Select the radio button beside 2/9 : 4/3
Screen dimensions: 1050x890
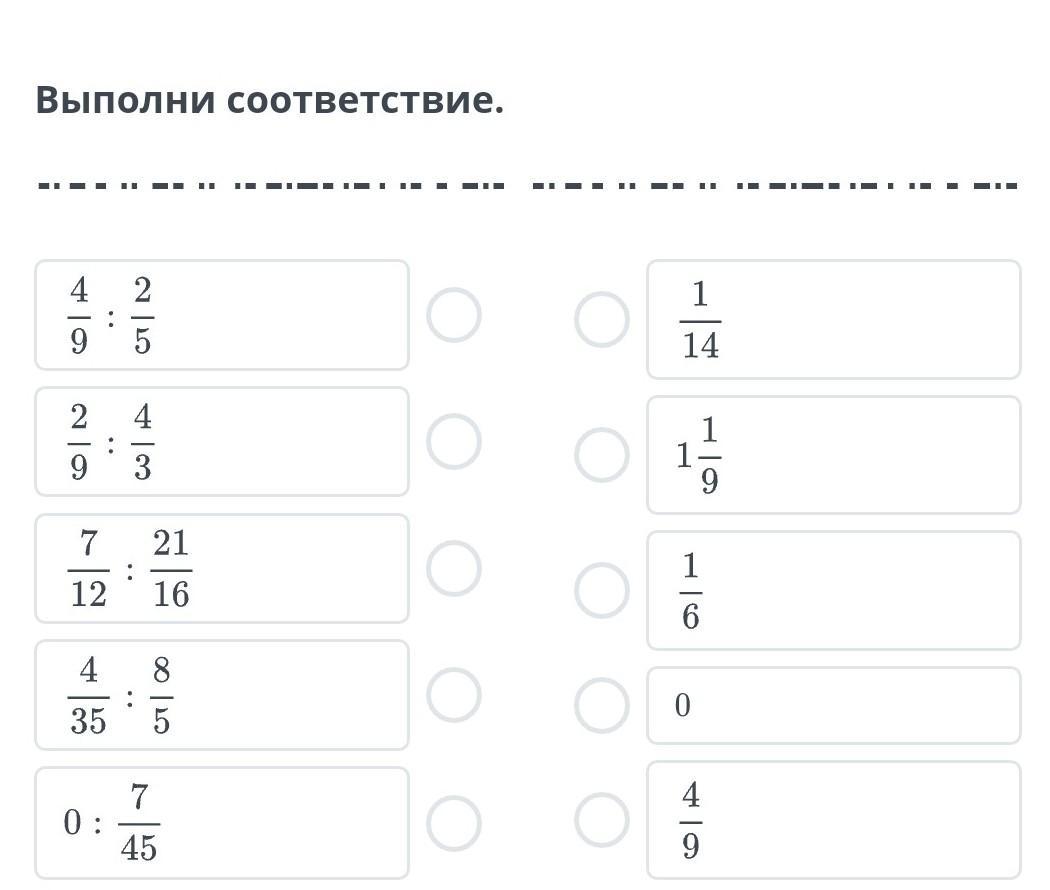[454, 441]
